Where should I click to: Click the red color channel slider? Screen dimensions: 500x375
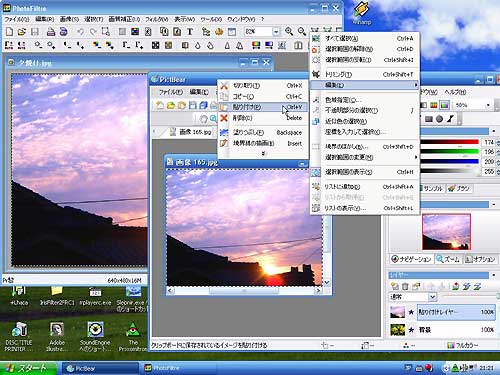tap(449, 142)
